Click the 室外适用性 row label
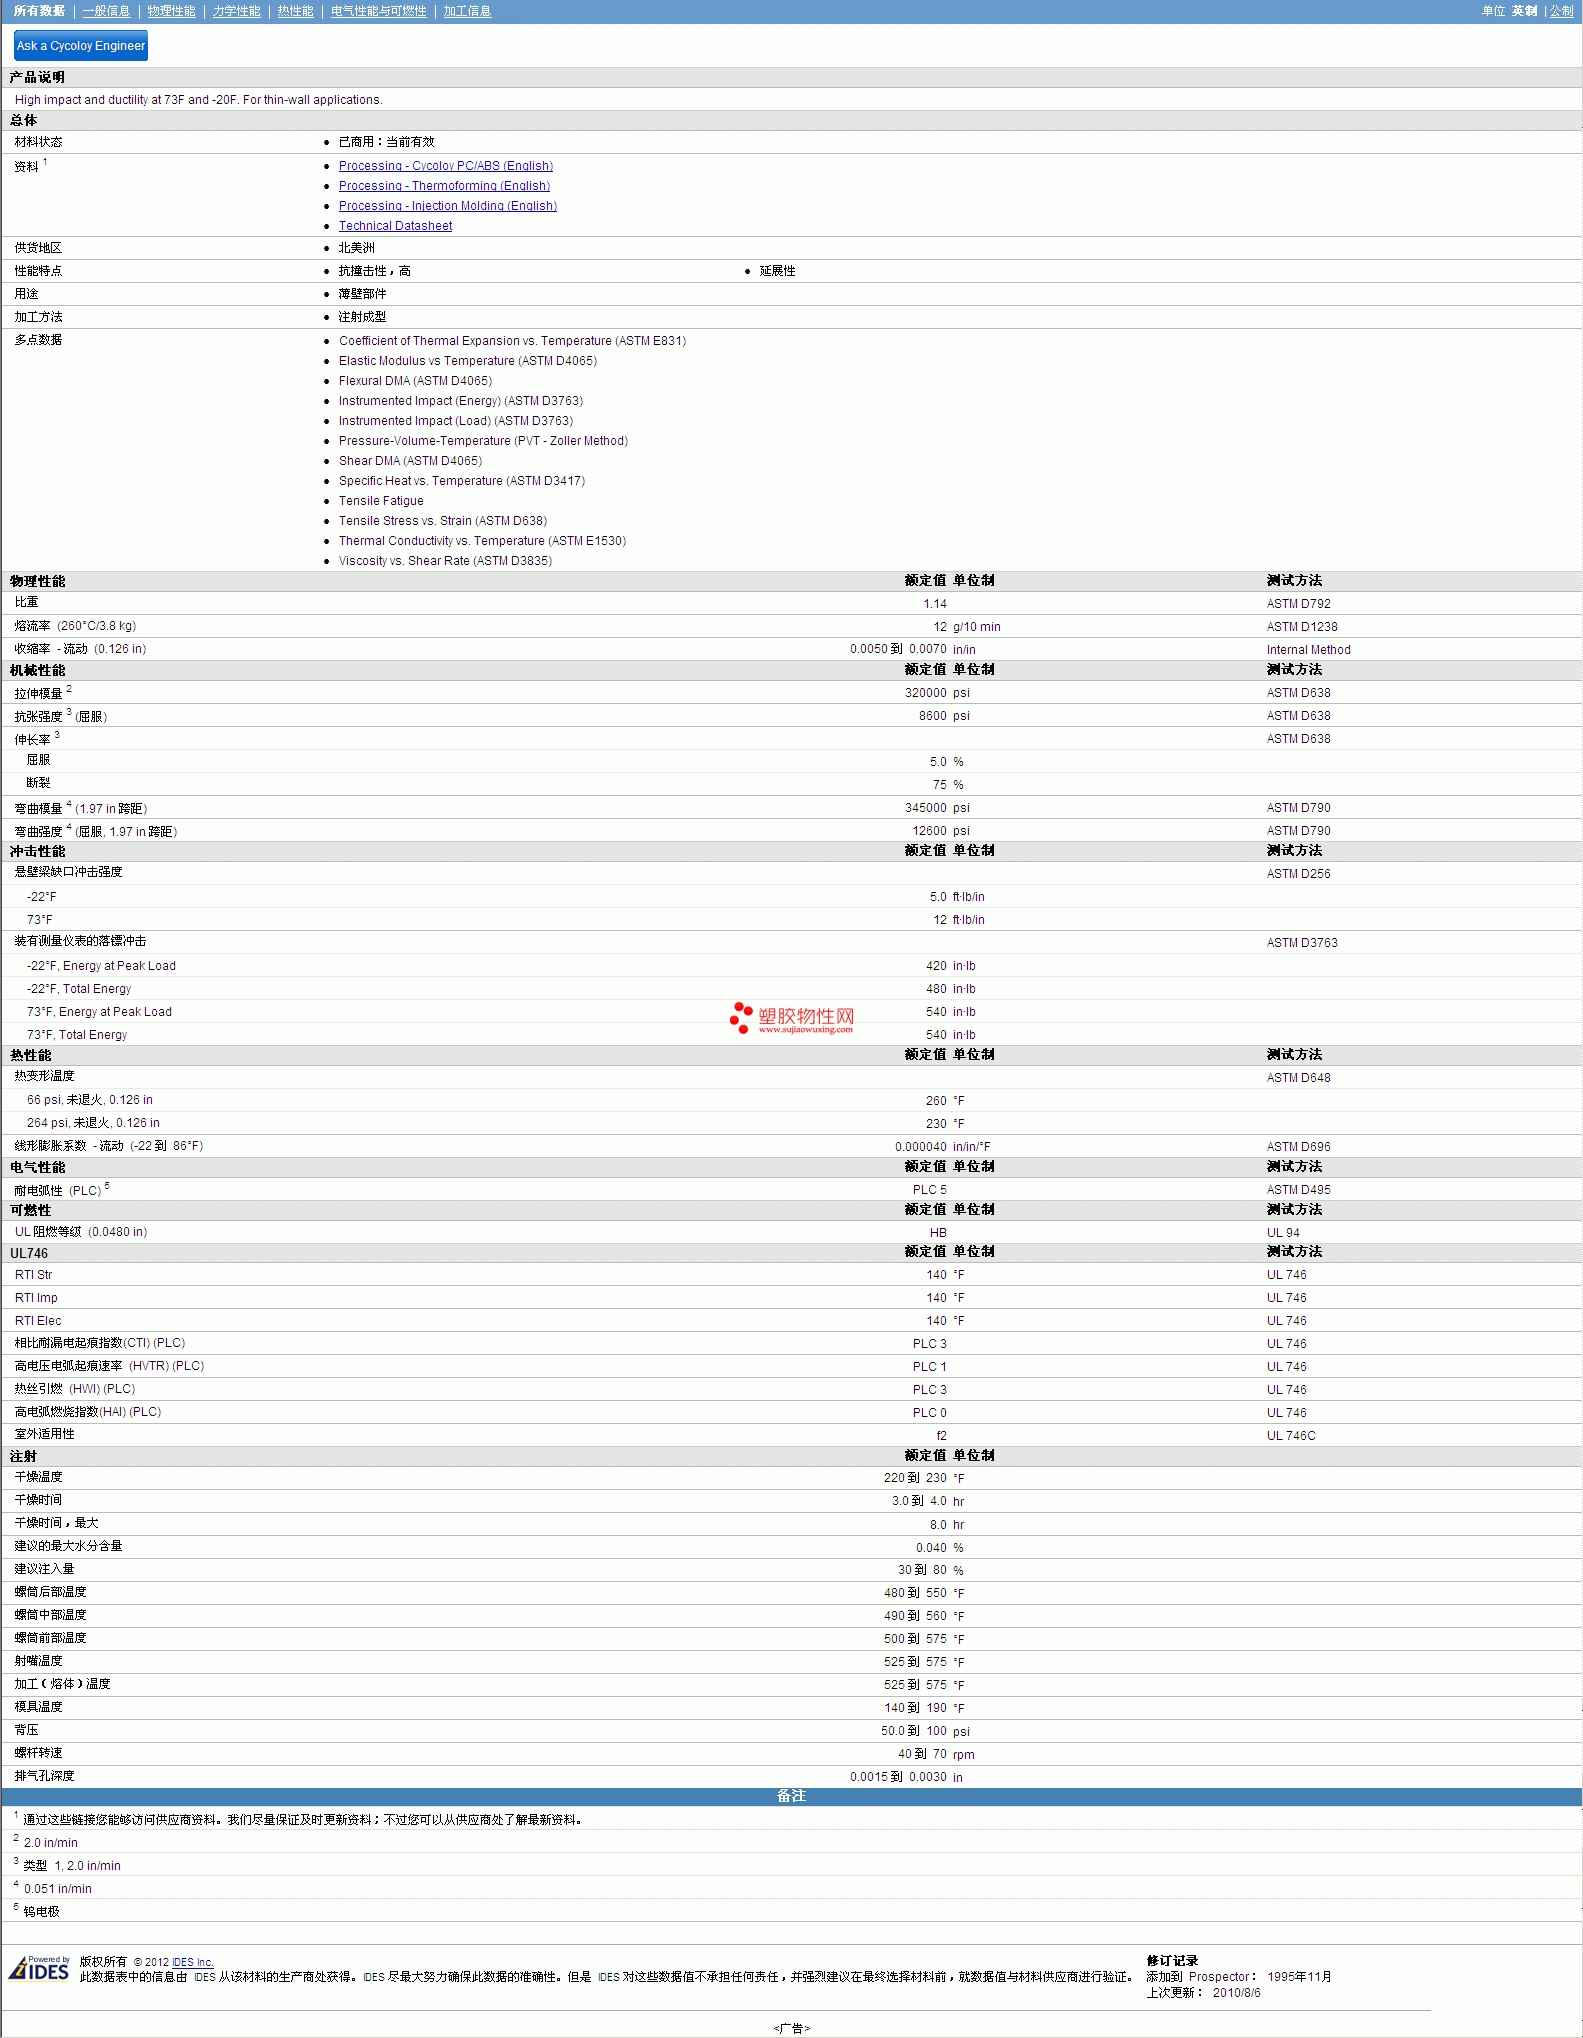Image resolution: width=1583 pixels, height=2038 pixels. tap(44, 1434)
